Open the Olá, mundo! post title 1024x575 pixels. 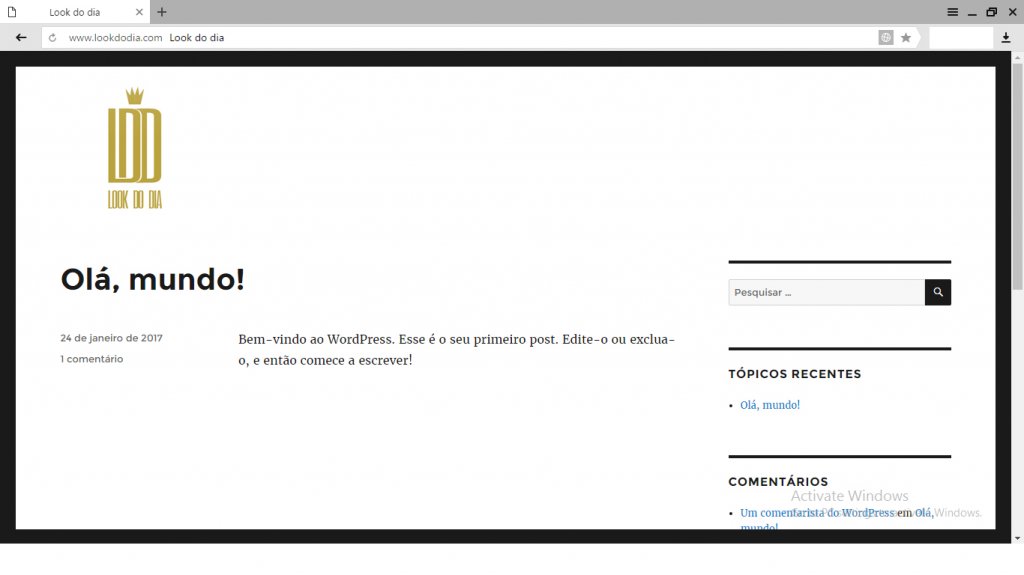[x=153, y=280]
